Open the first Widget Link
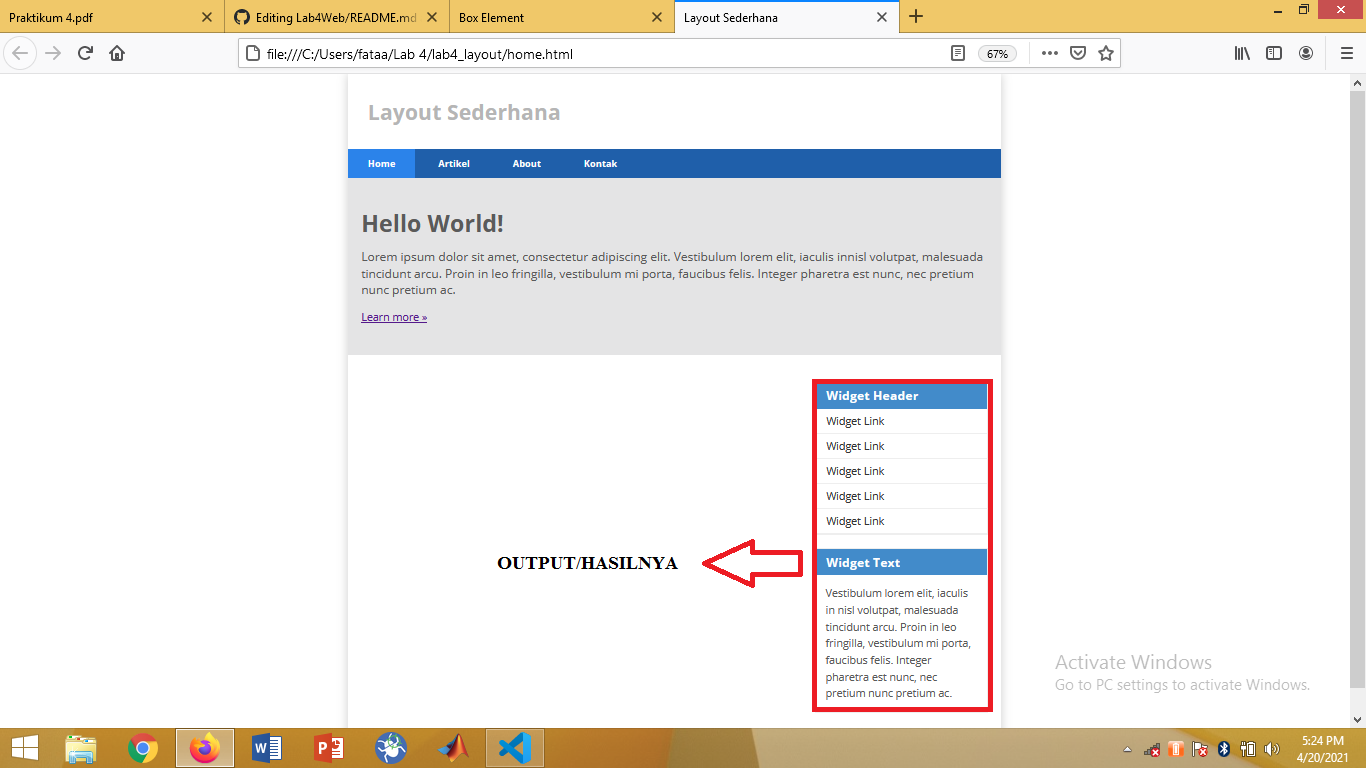This screenshot has width=1366, height=768. click(x=855, y=421)
